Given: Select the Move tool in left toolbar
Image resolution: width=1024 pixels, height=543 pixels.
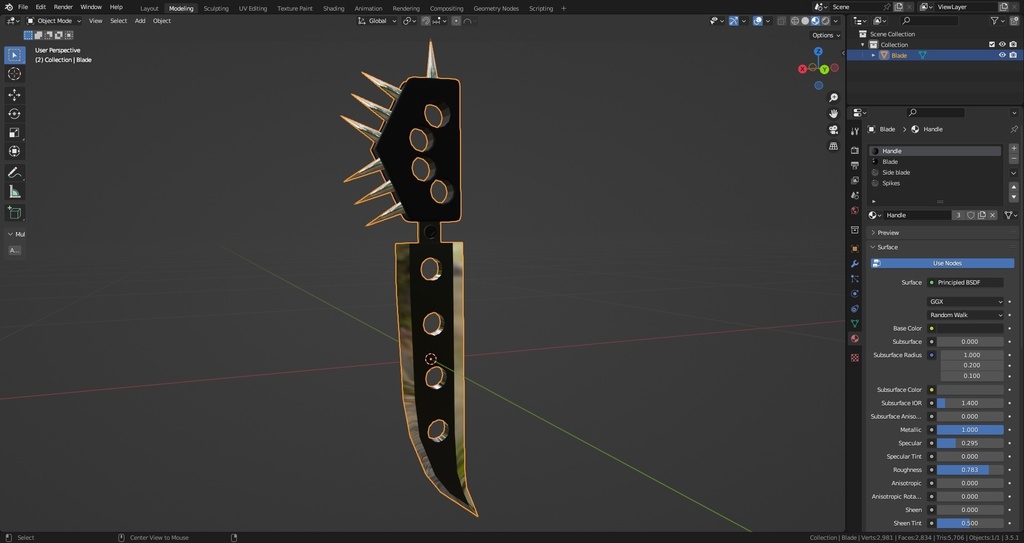Looking at the screenshot, I should 14,95.
